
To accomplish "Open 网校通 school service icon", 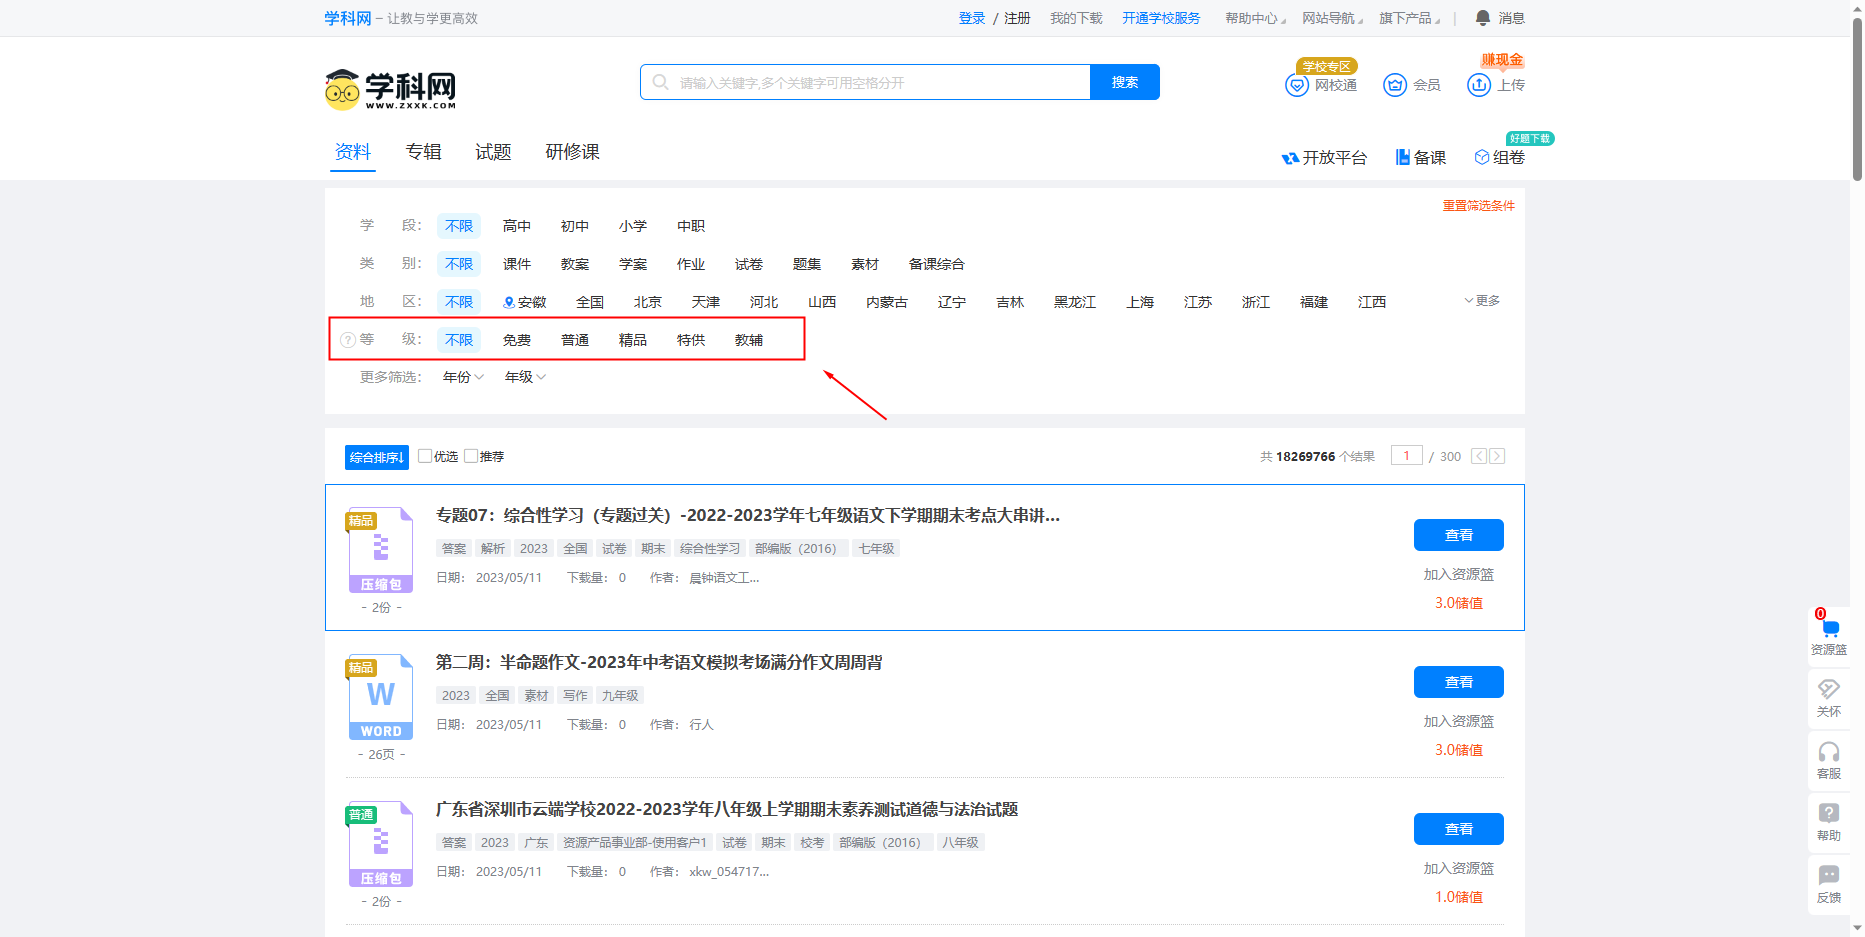I will tap(1296, 85).
